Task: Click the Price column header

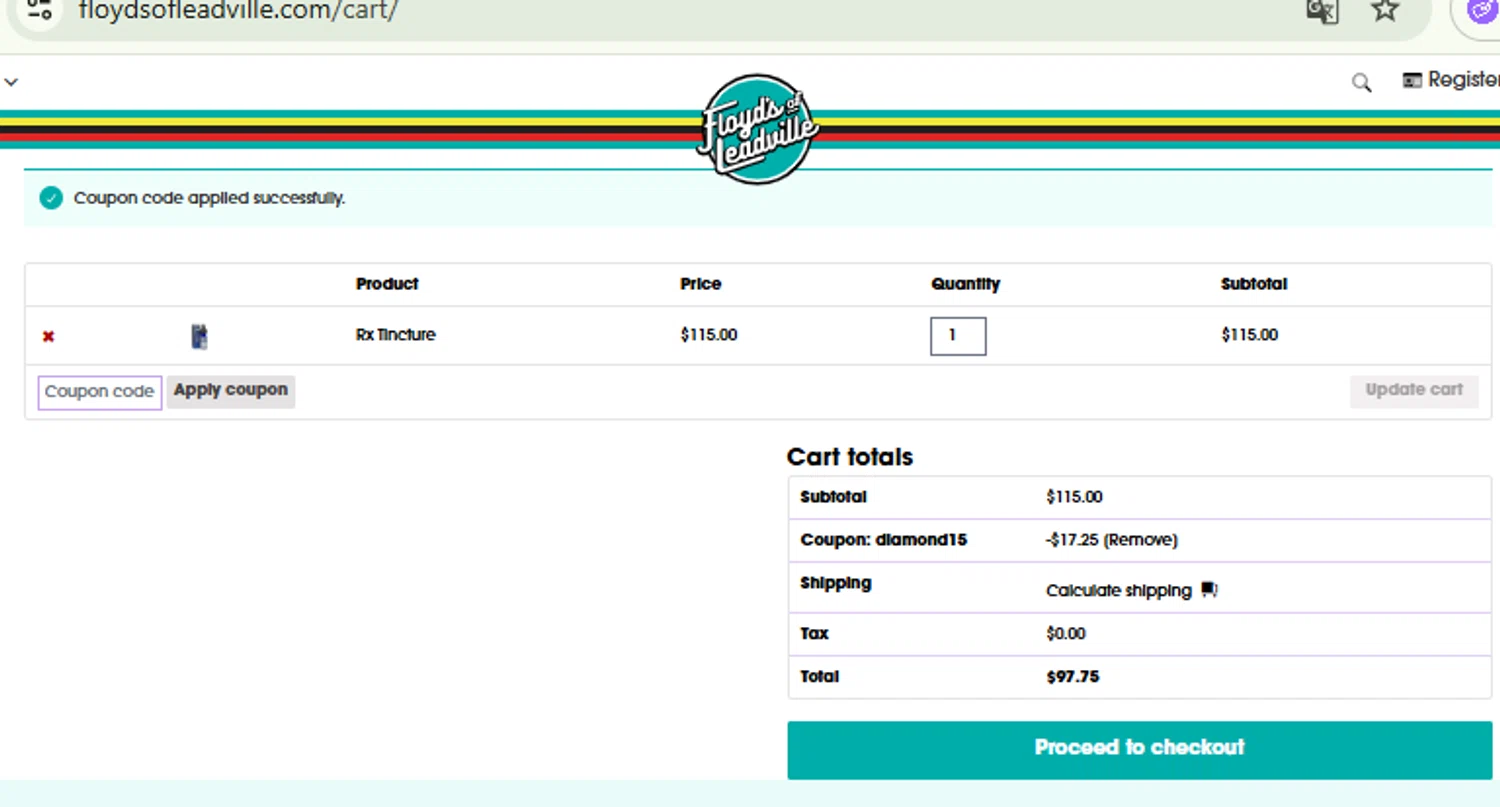Action: (700, 284)
